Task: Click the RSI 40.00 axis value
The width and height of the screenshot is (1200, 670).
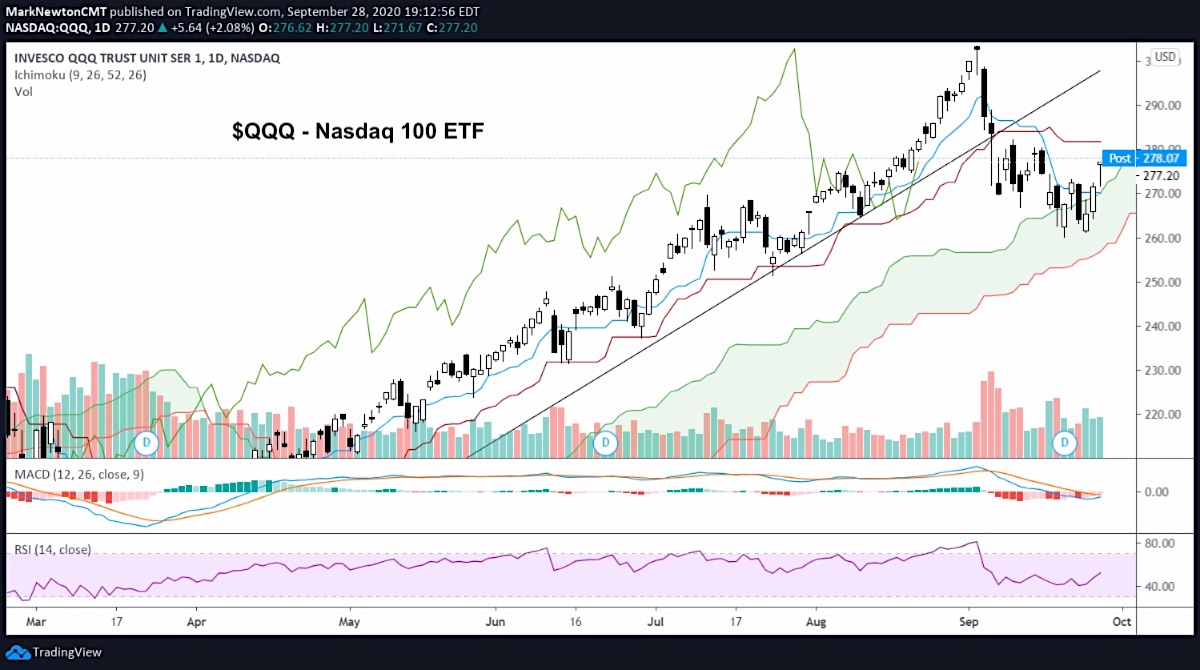Action: [x=1159, y=586]
